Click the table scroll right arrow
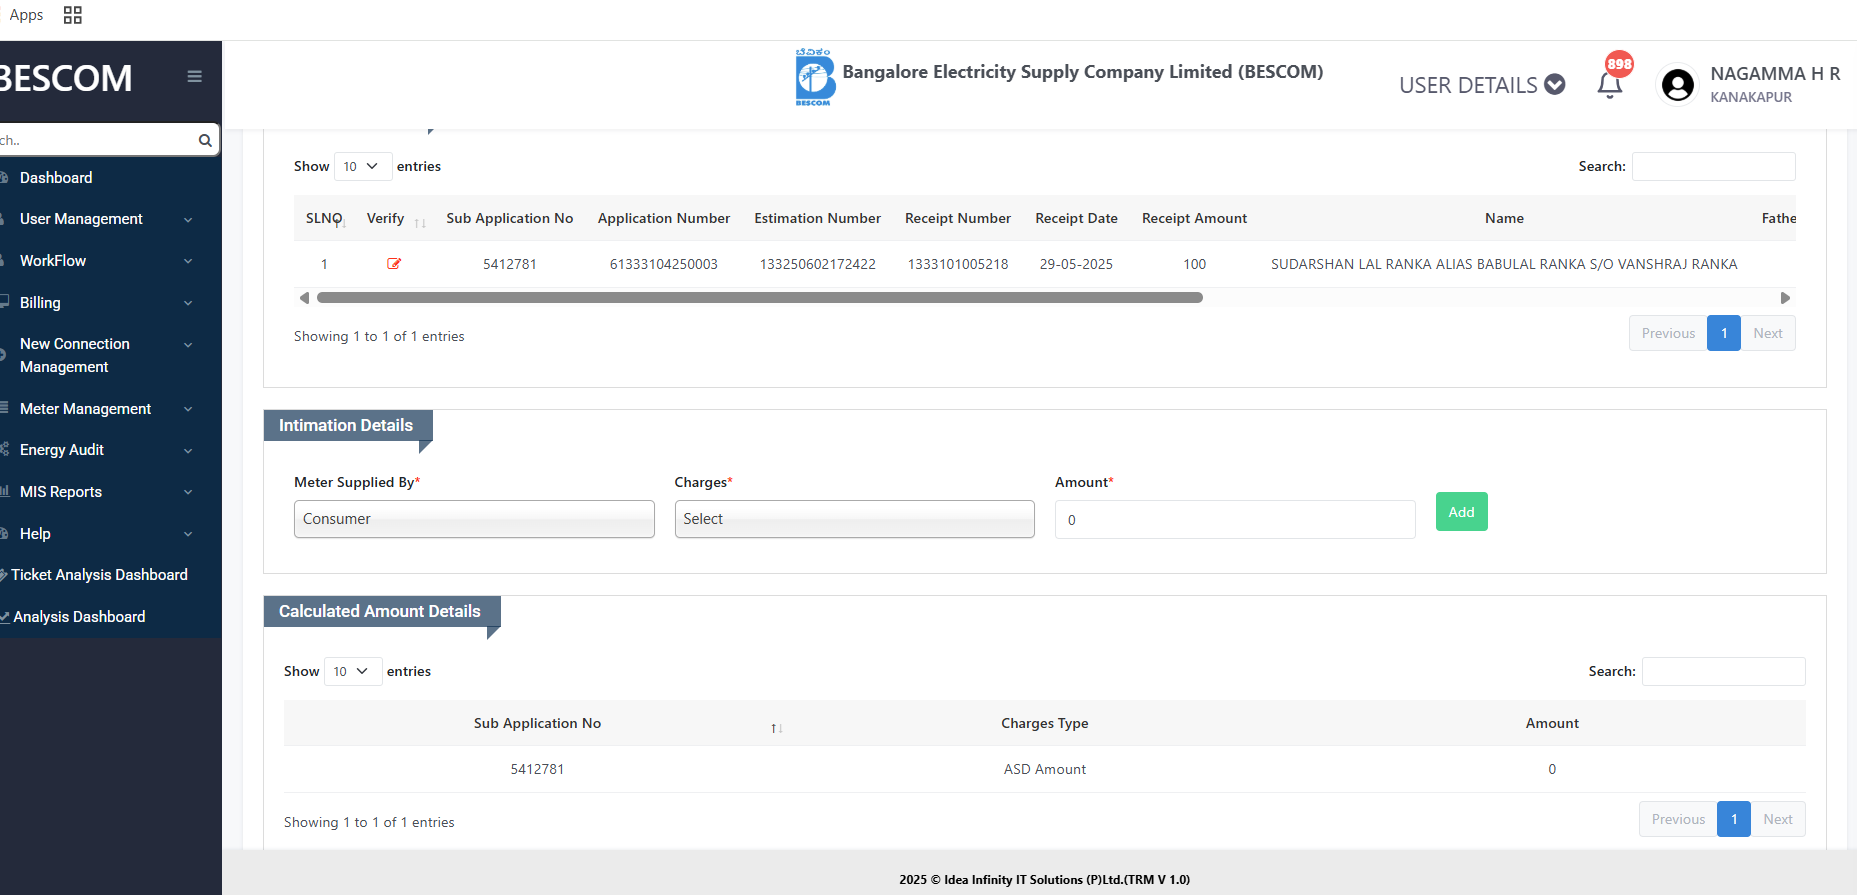This screenshot has height=895, width=1857. click(x=1785, y=298)
